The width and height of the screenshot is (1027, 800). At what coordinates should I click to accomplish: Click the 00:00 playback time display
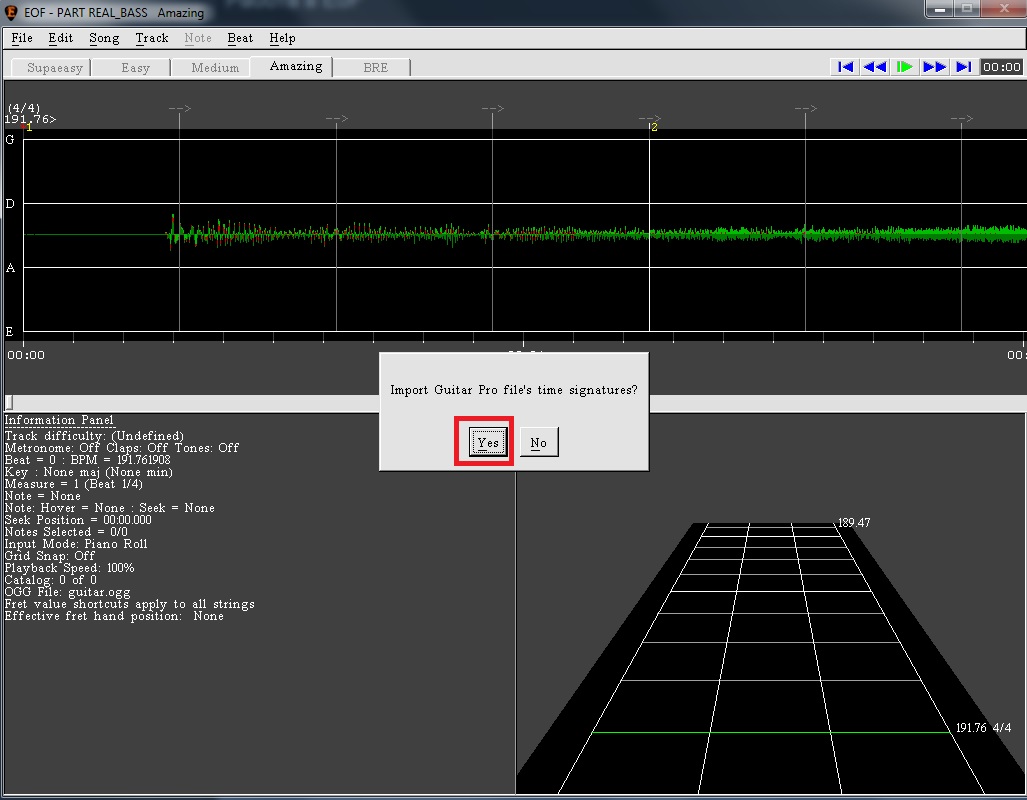[x=1001, y=67]
